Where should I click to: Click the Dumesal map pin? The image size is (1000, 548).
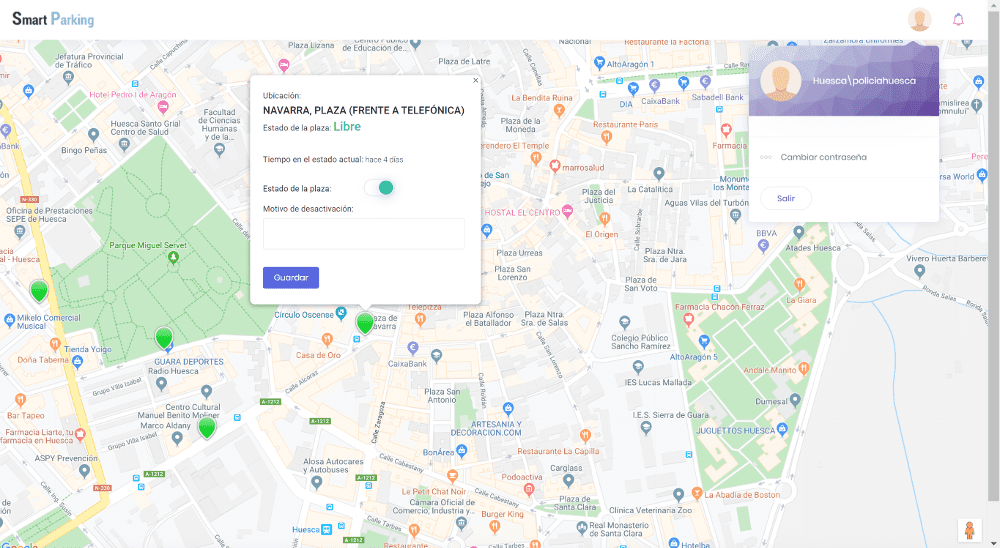click(x=795, y=401)
